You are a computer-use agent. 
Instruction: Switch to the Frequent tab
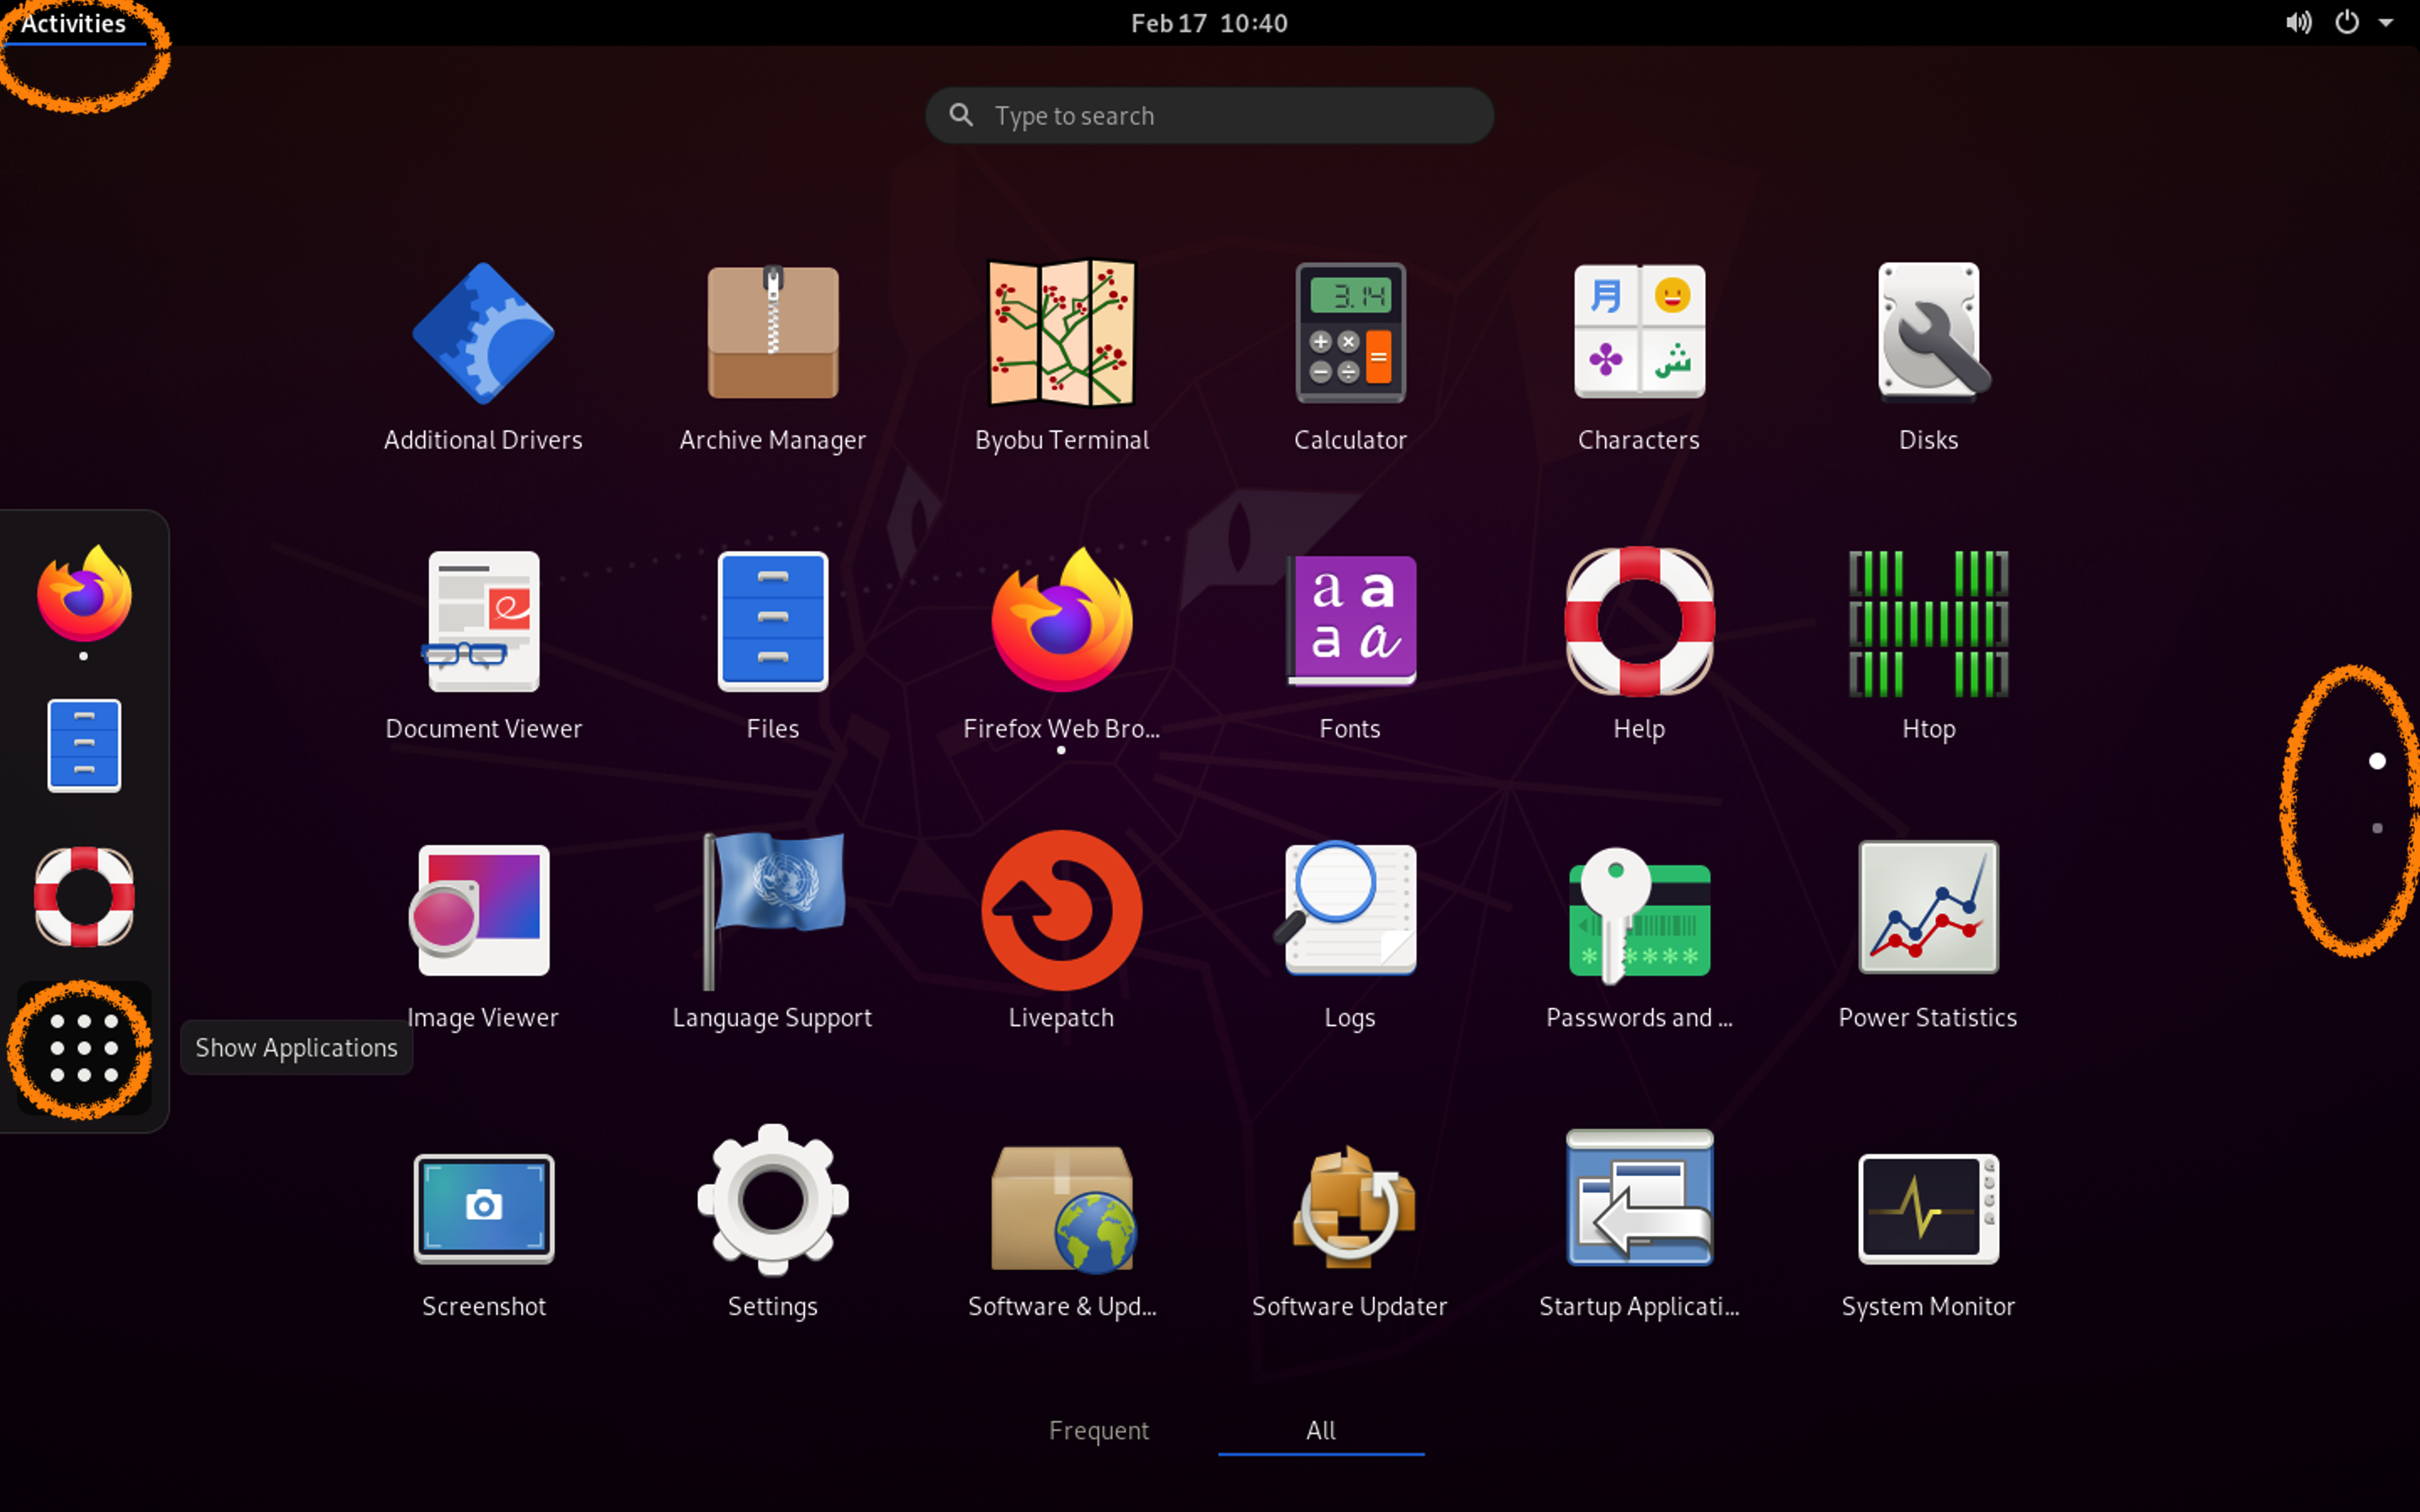point(1098,1430)
